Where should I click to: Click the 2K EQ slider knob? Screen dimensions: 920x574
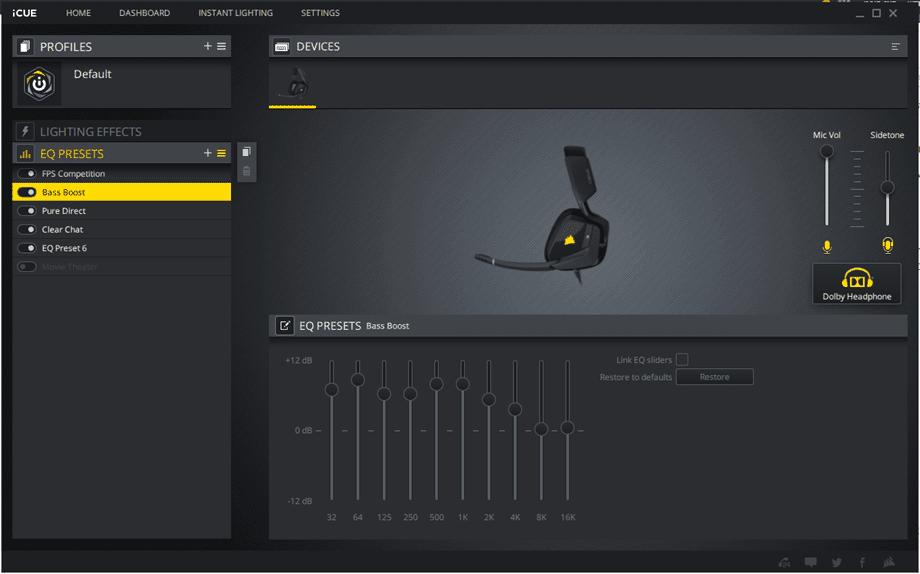[489, 399]
